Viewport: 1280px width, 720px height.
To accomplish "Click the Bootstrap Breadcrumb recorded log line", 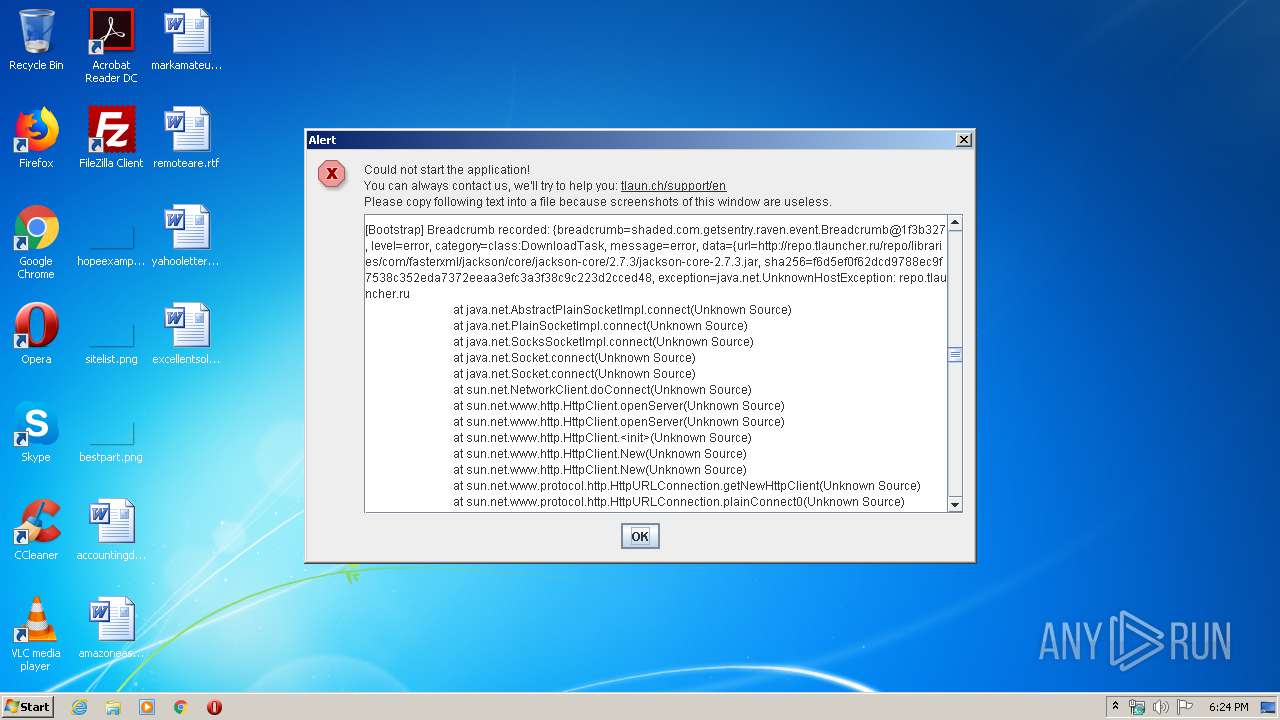I will click(x=656, y=230).
